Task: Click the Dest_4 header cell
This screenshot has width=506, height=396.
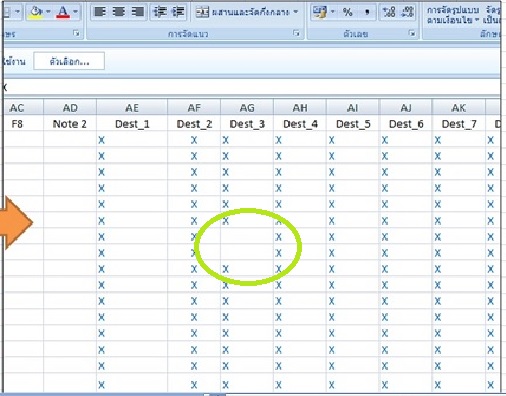Action: 300,124
